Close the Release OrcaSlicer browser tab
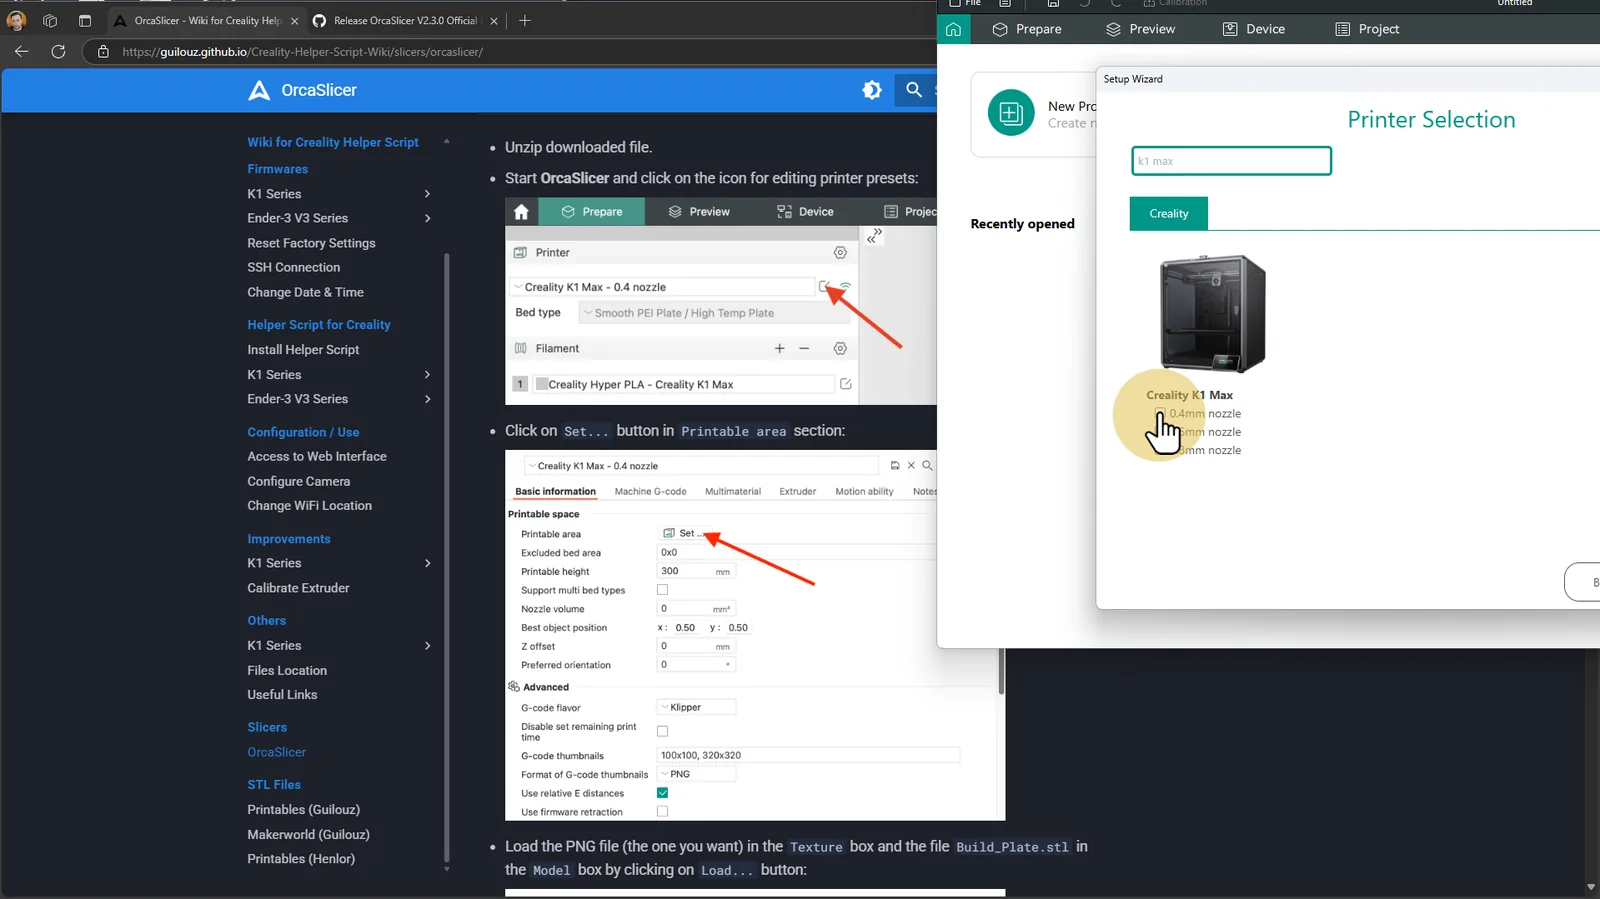 pos(494,20)
